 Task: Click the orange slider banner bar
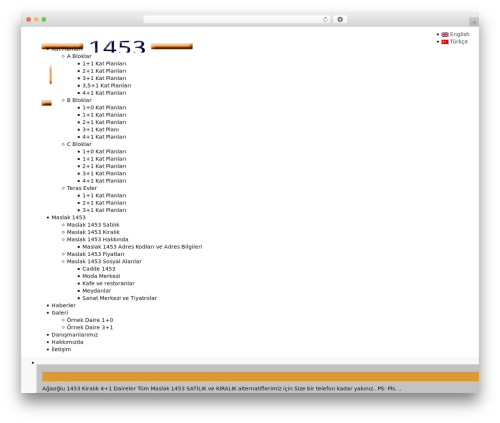coord(260,377)
